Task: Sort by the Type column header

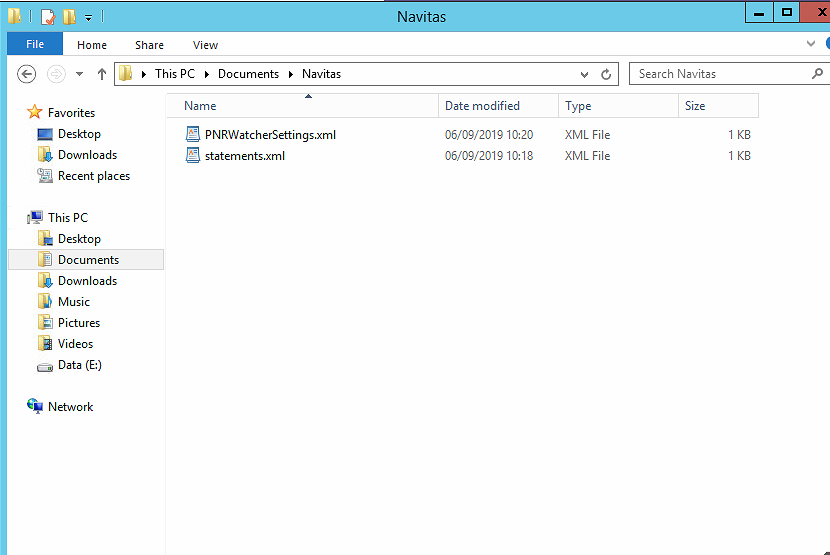Action: pyautogui.click(x=618, y=105)
